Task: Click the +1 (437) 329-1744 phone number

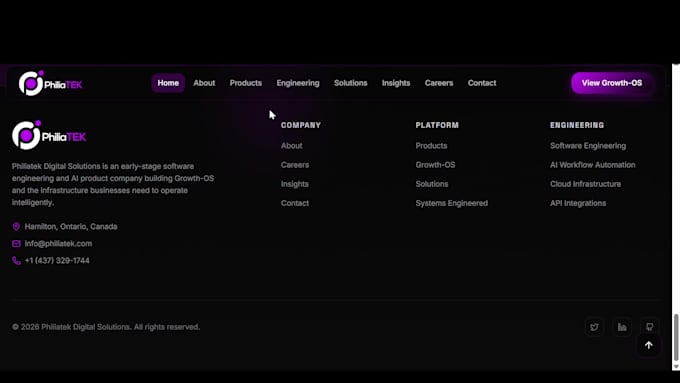Action: pyautogui.click(x=57, y=261)
